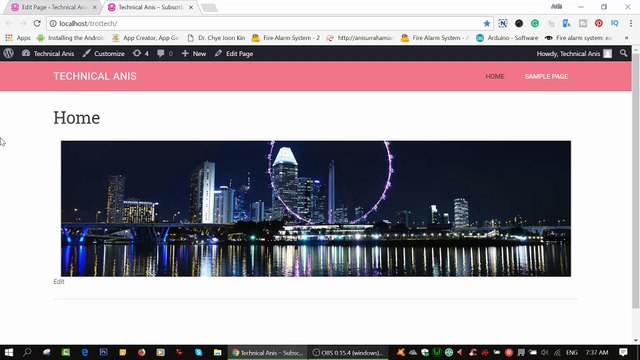Open Technical Anis dashboard link in admin bar
The height and width of the screenshot is (360, 640).
pos(48,53)
